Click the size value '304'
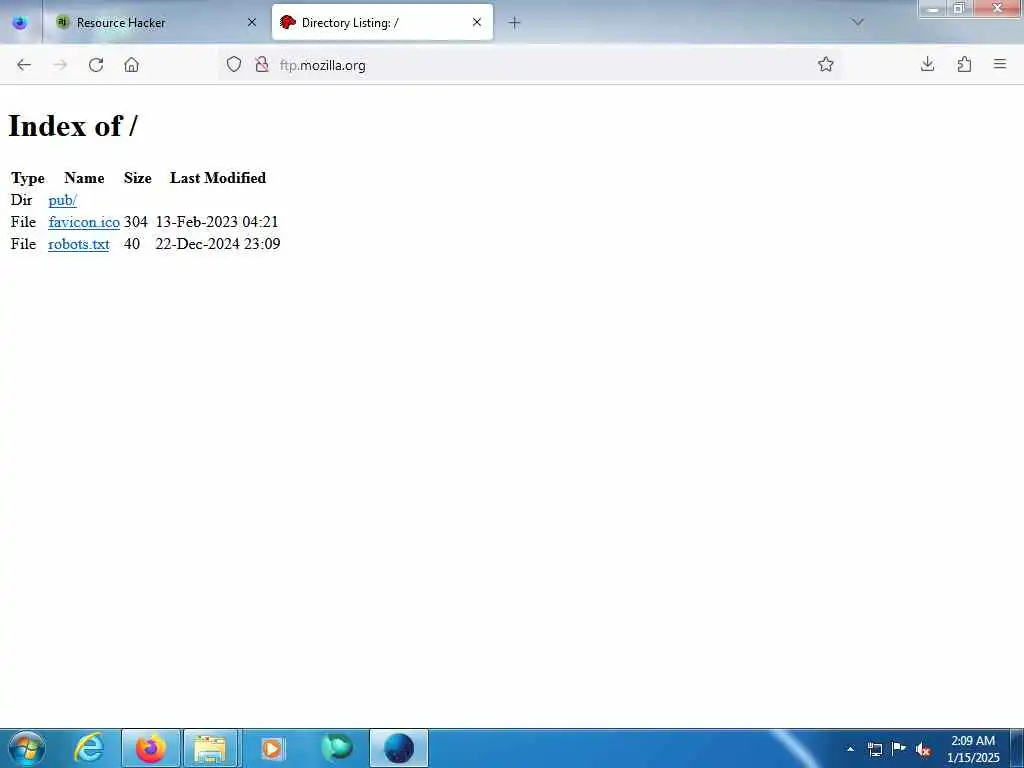The width and height of the screenshot is (1024, 768). [x=136, y=222]
